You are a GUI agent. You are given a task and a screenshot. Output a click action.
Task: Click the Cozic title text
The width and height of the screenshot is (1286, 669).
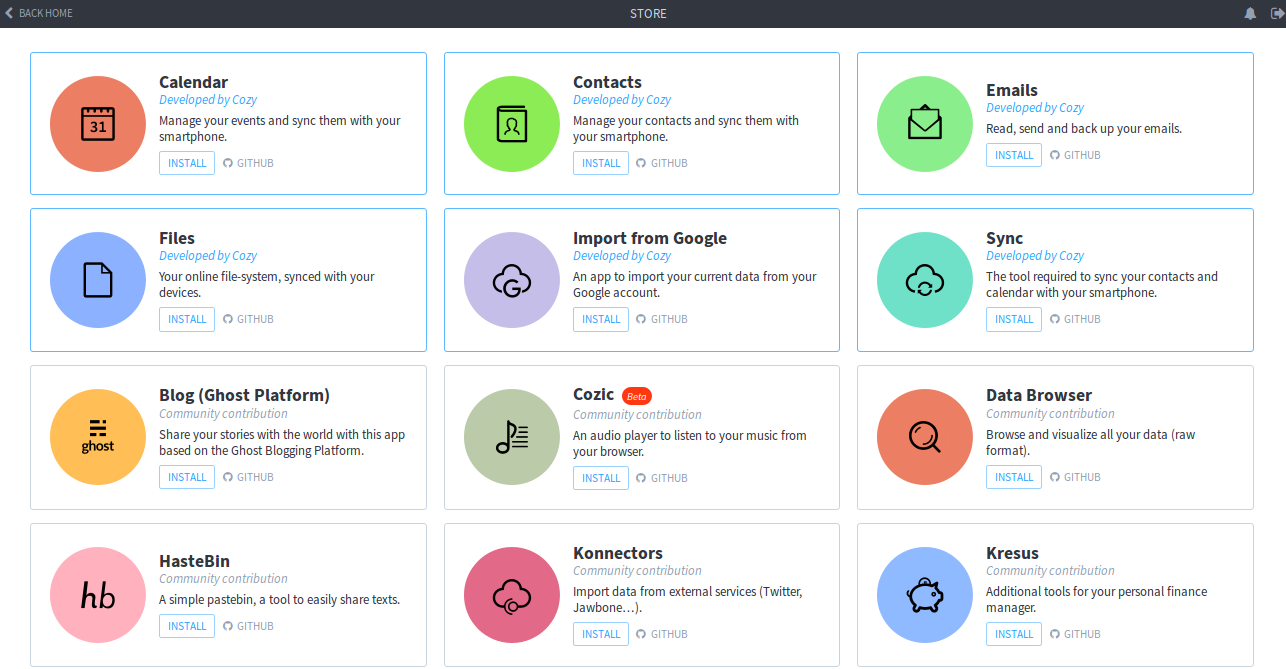pyautogui.click(x=594, y=394)
